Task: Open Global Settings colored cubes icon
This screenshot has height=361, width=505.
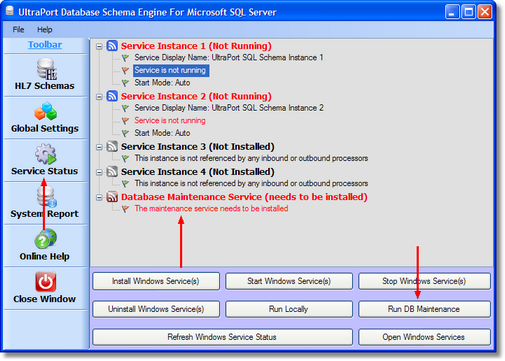Action: pos(46,111)
